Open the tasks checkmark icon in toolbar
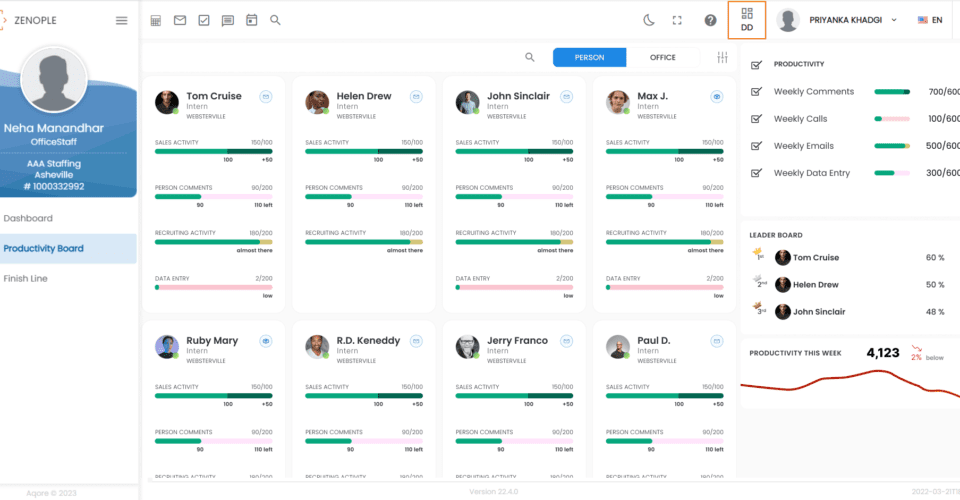 tap(204, 20)
